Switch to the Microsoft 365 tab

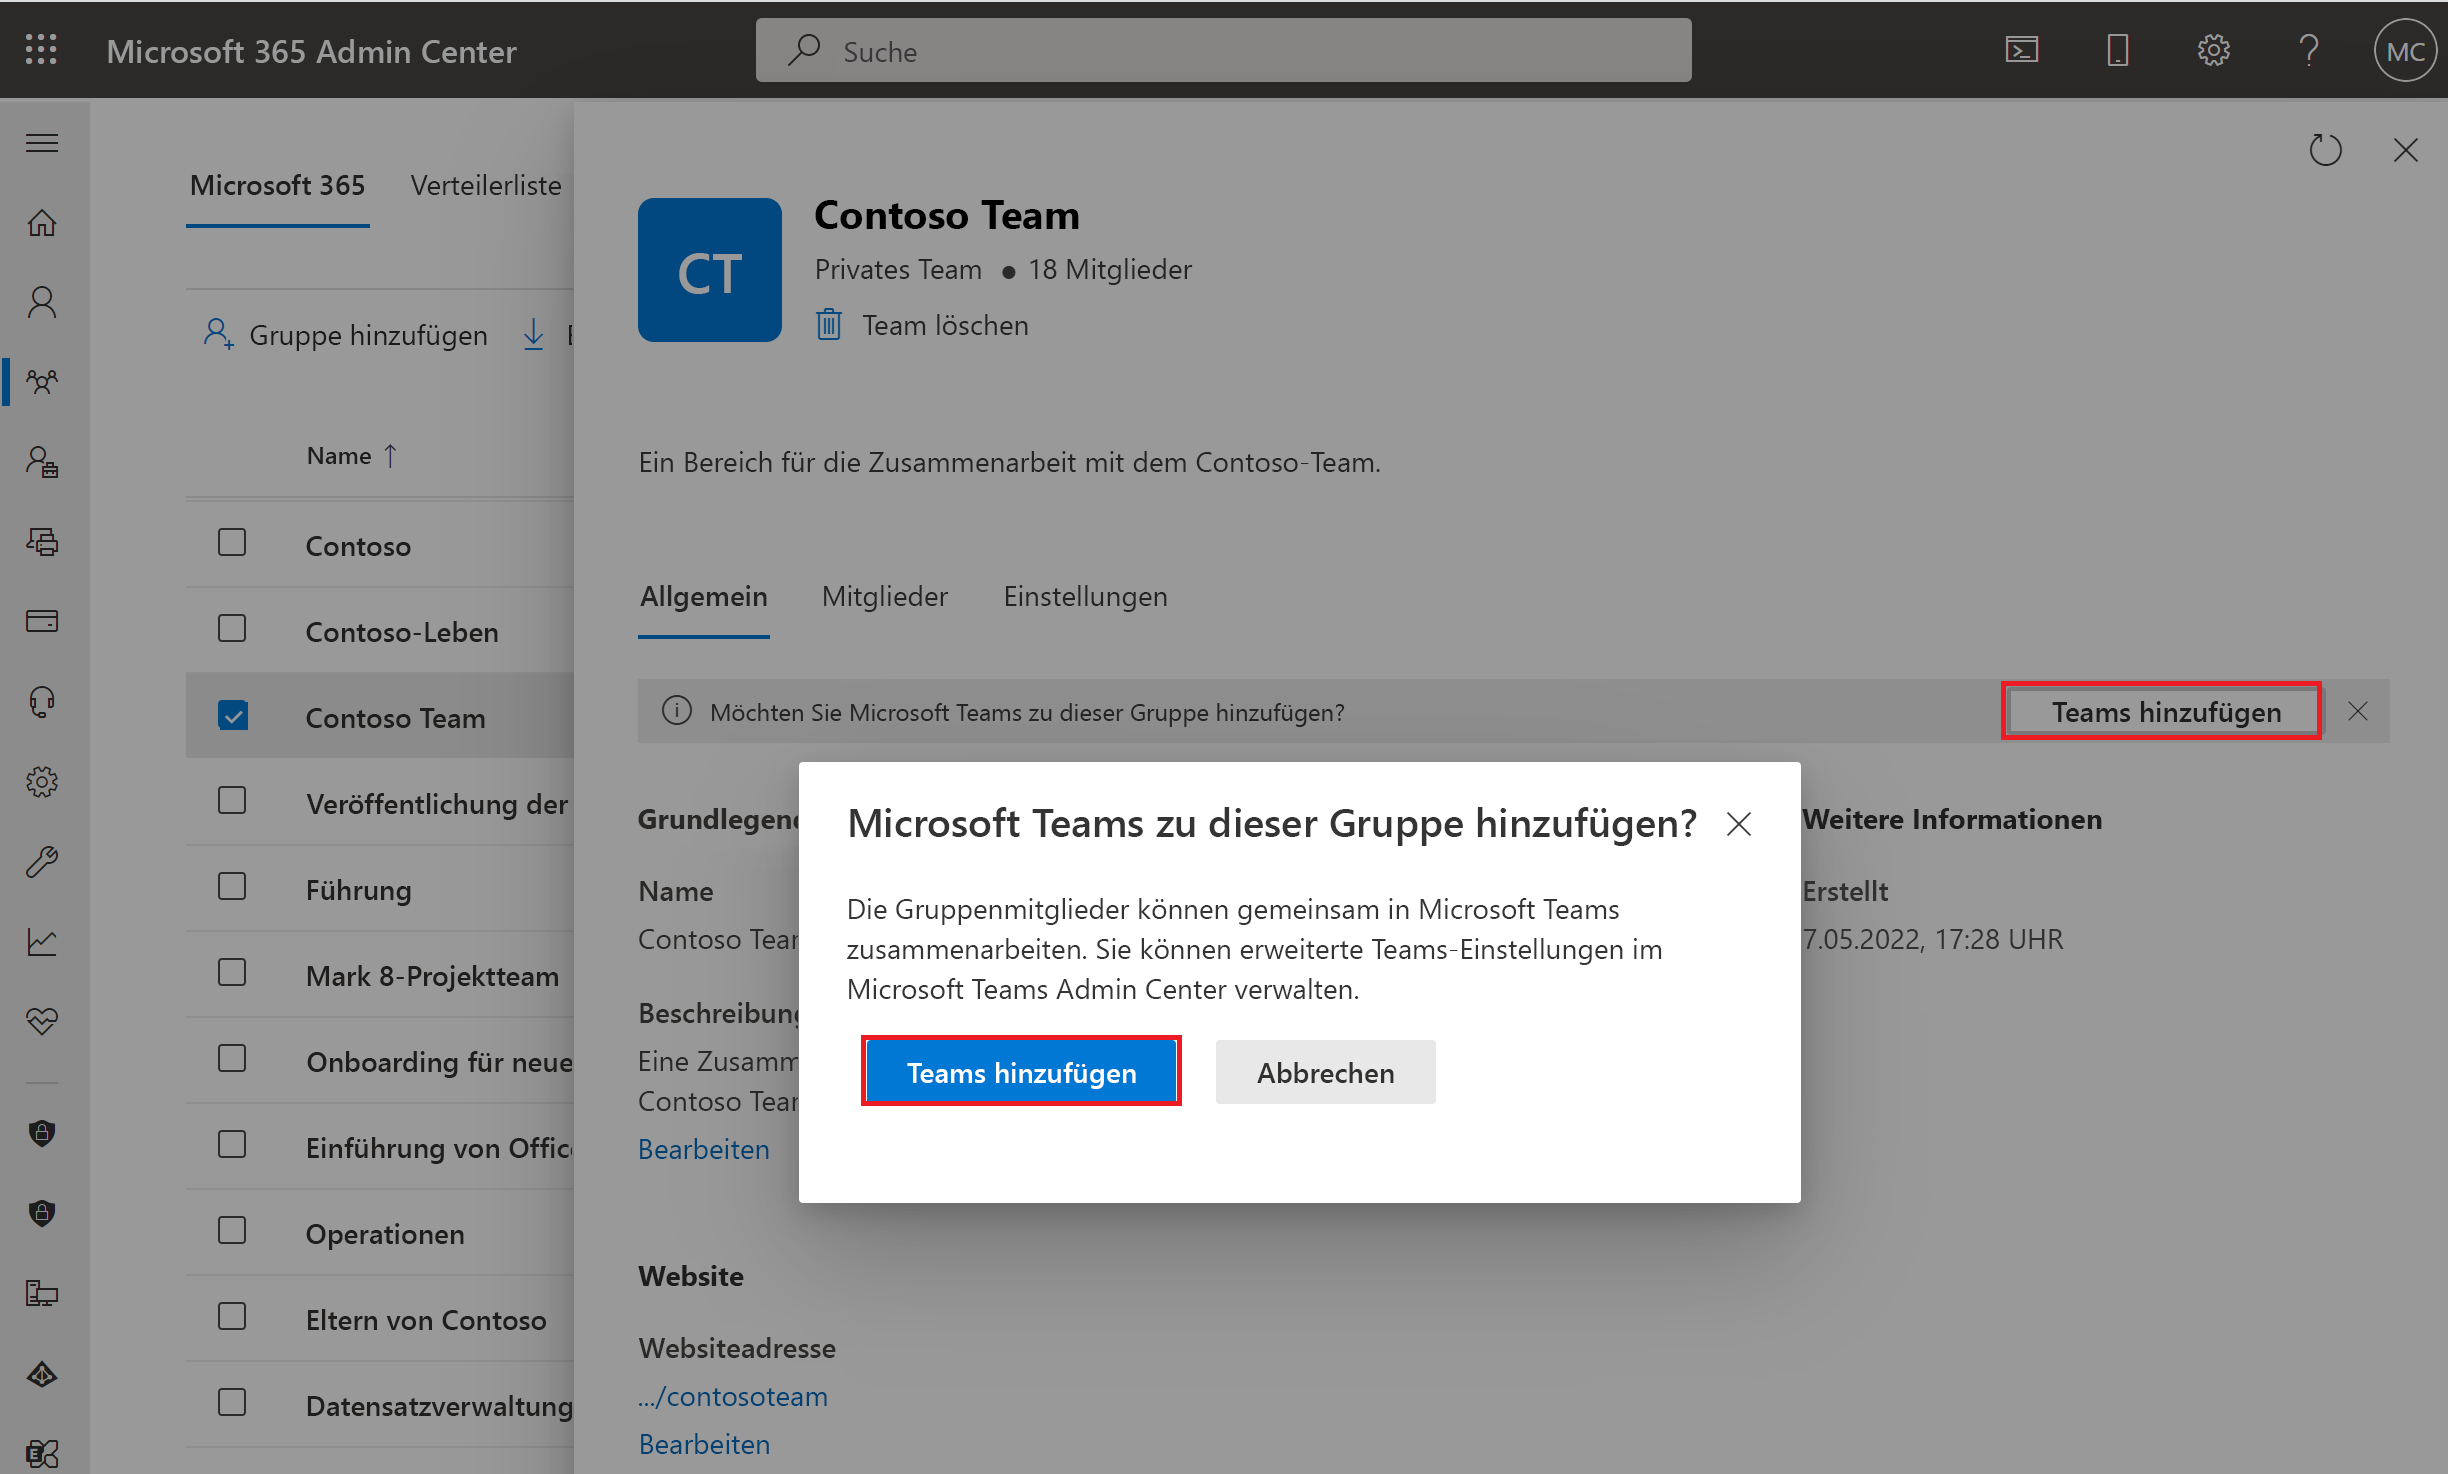[277, 186]
